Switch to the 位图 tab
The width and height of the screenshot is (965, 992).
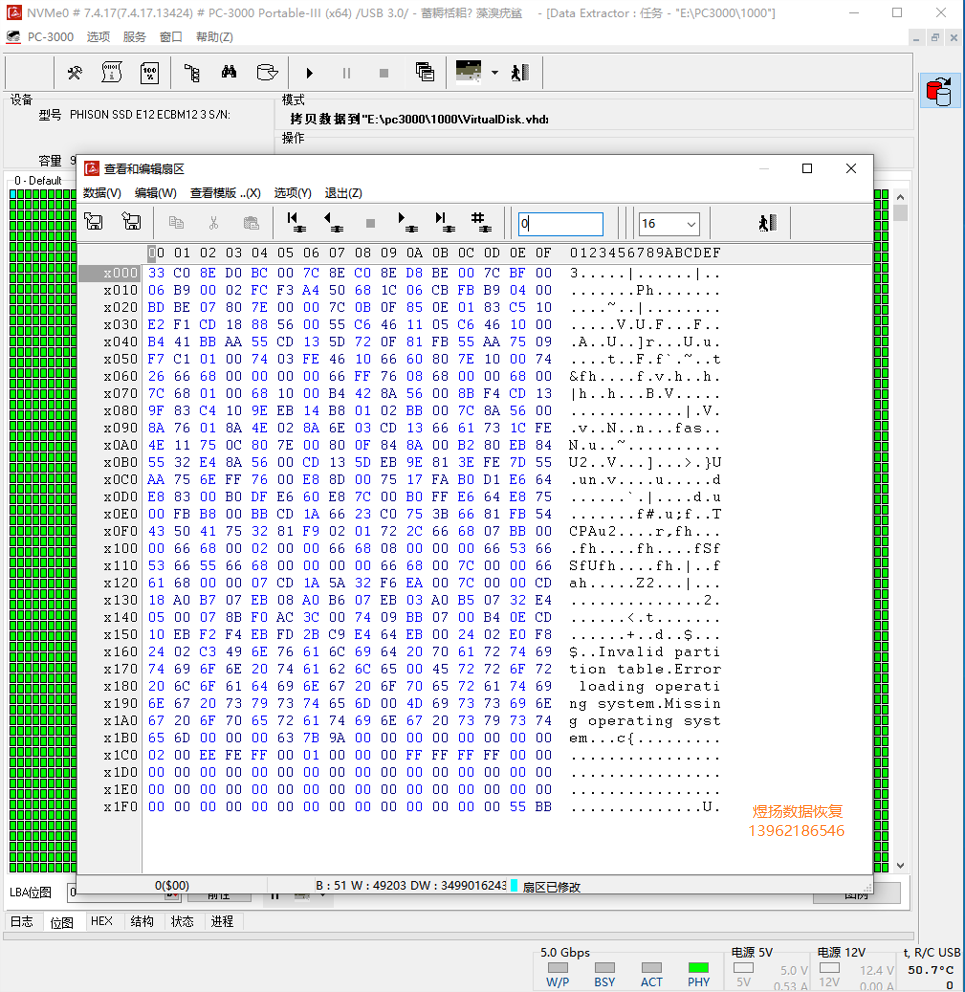pyautogui.click(x=62, y=922)
